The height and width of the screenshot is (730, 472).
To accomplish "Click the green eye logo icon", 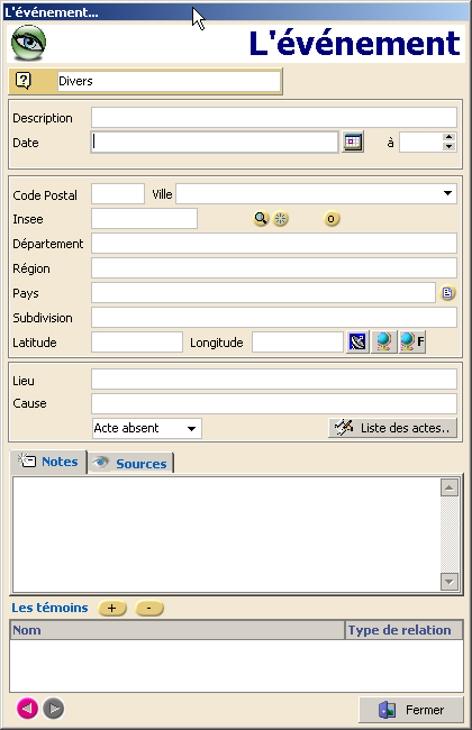I will coord(28,43).
